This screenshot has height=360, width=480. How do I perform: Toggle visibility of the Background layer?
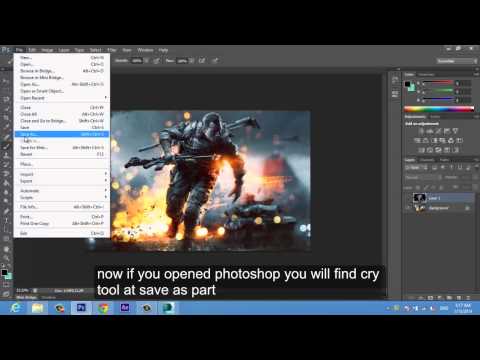(408, 208)
